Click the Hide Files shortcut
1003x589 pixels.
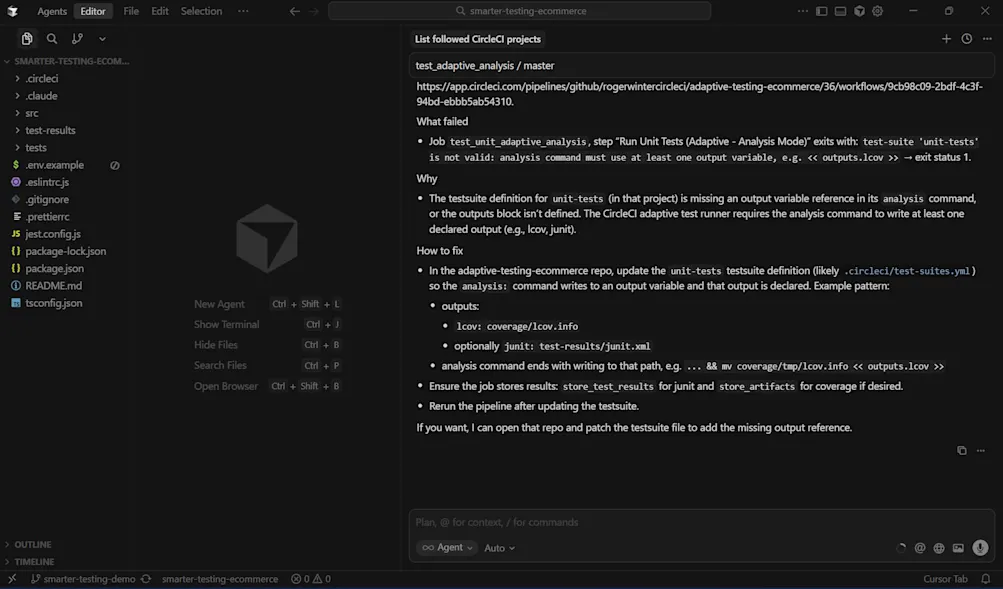[x=267, y=345]
